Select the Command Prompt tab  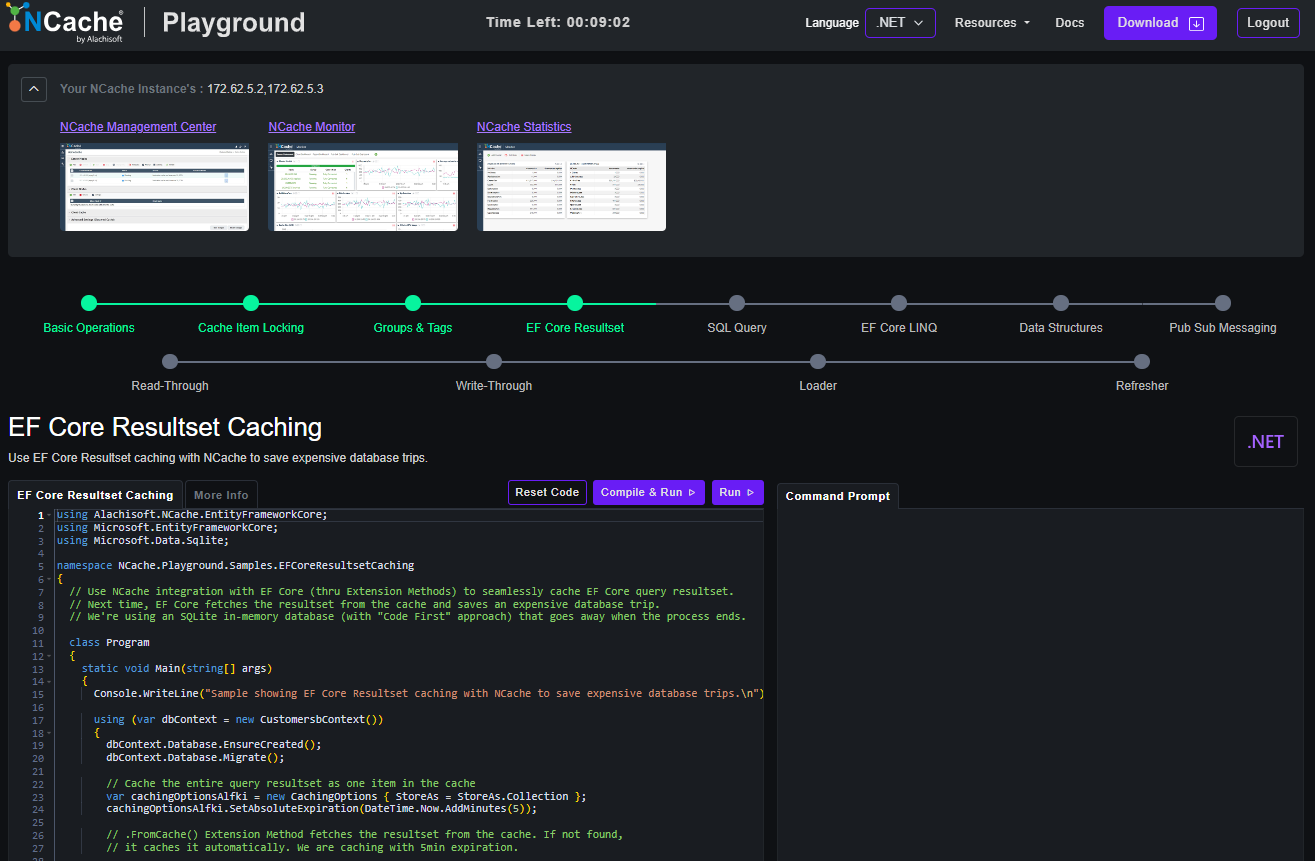coord(837,496)
